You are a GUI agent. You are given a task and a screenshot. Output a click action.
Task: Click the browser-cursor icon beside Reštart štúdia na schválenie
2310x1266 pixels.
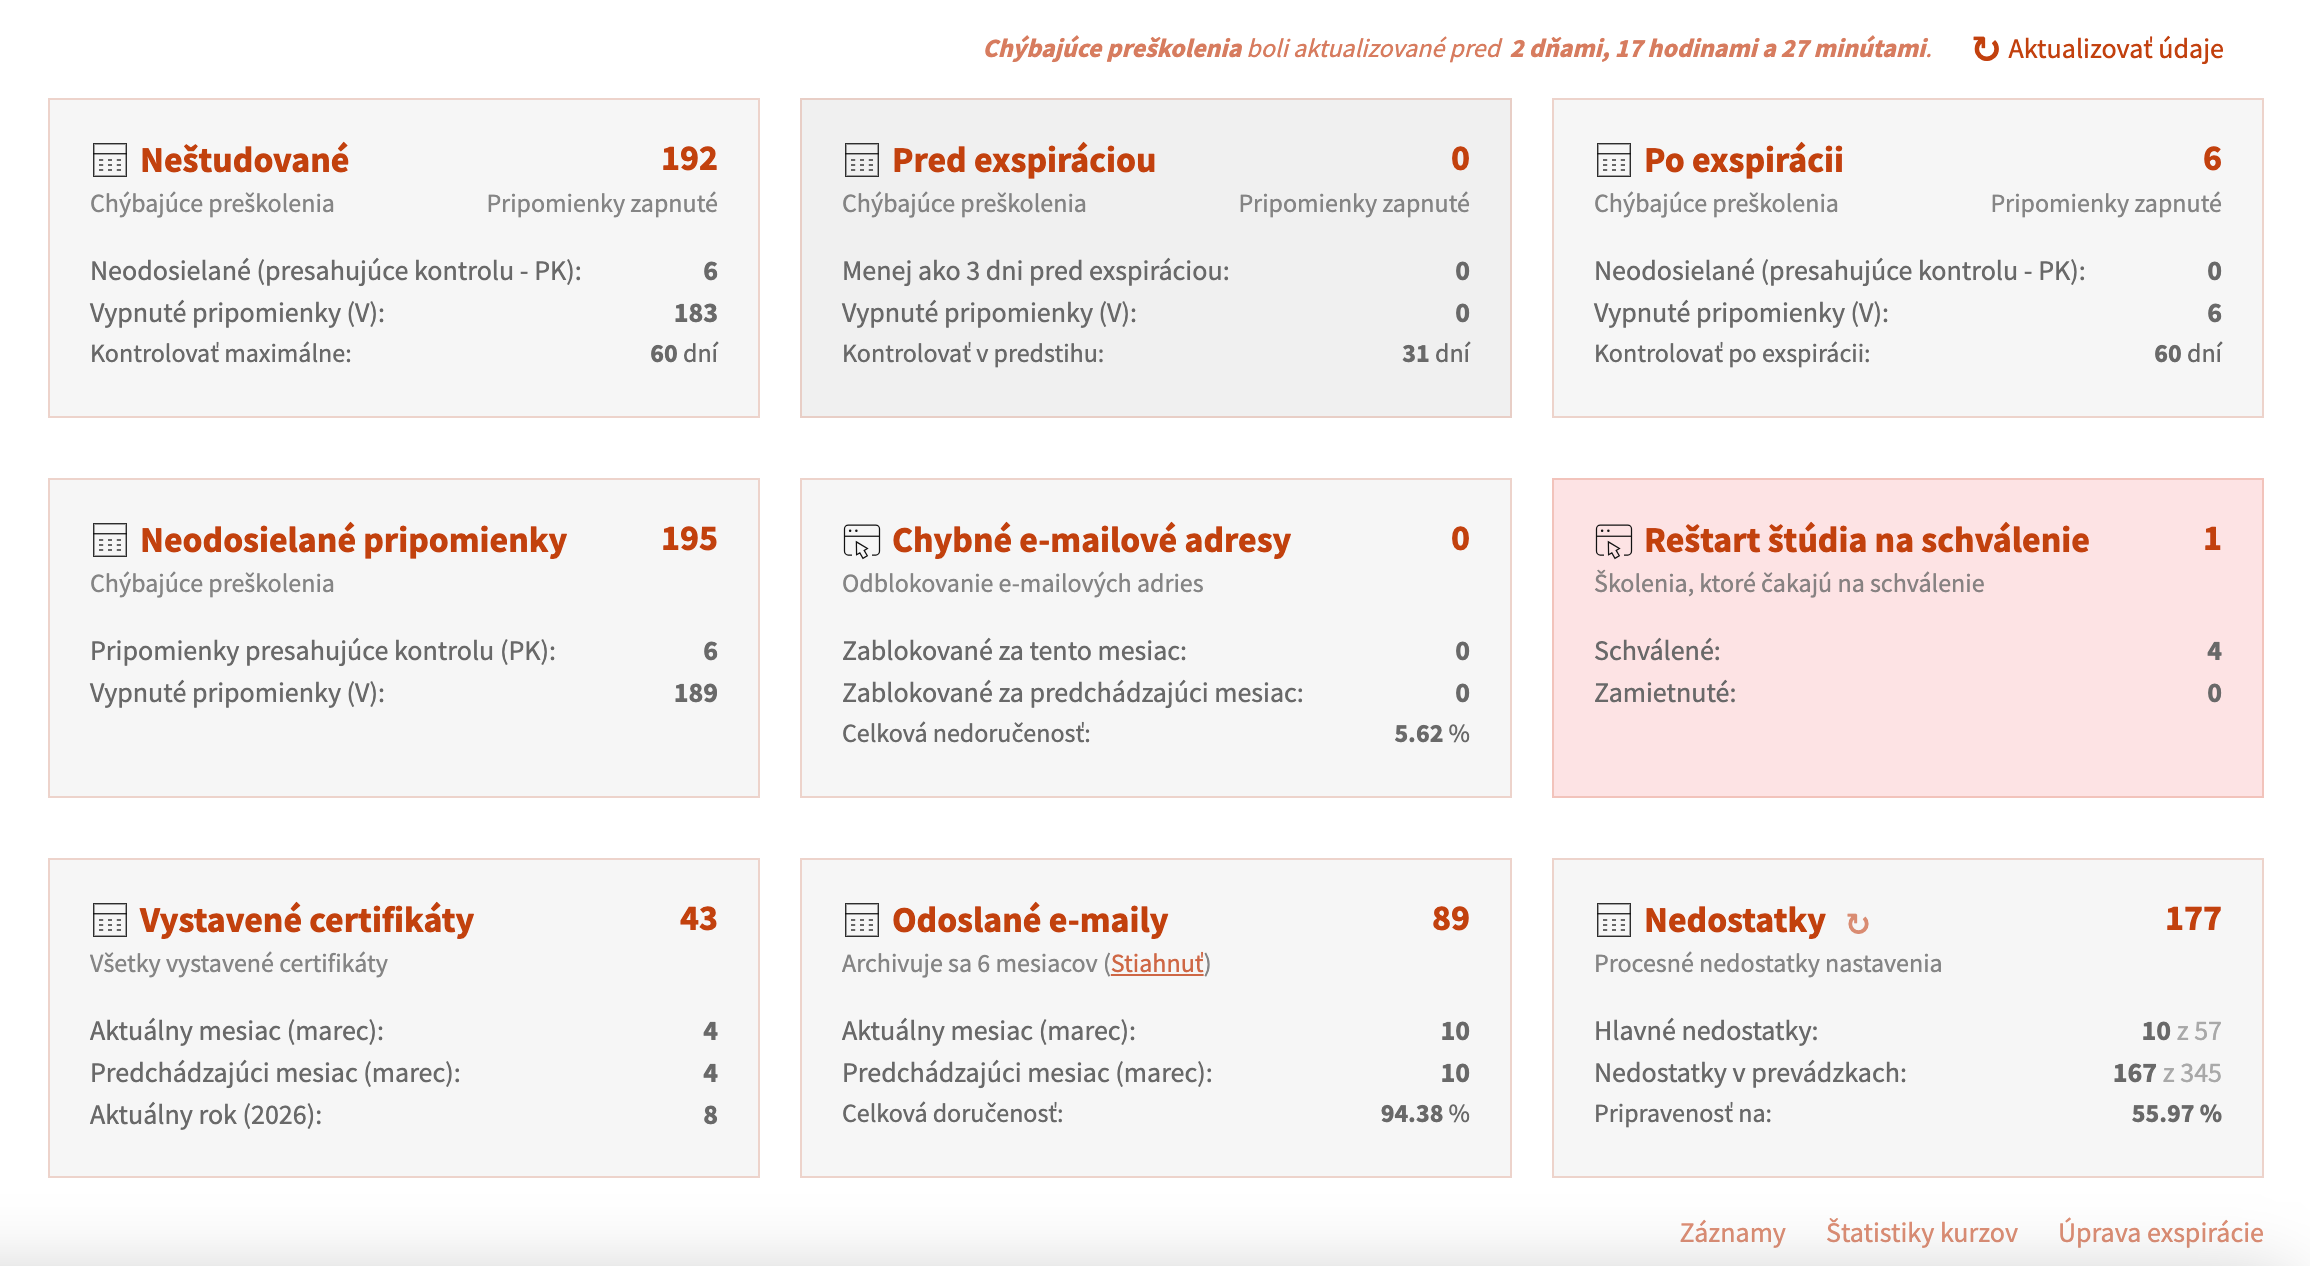(x=1613, y=541)
